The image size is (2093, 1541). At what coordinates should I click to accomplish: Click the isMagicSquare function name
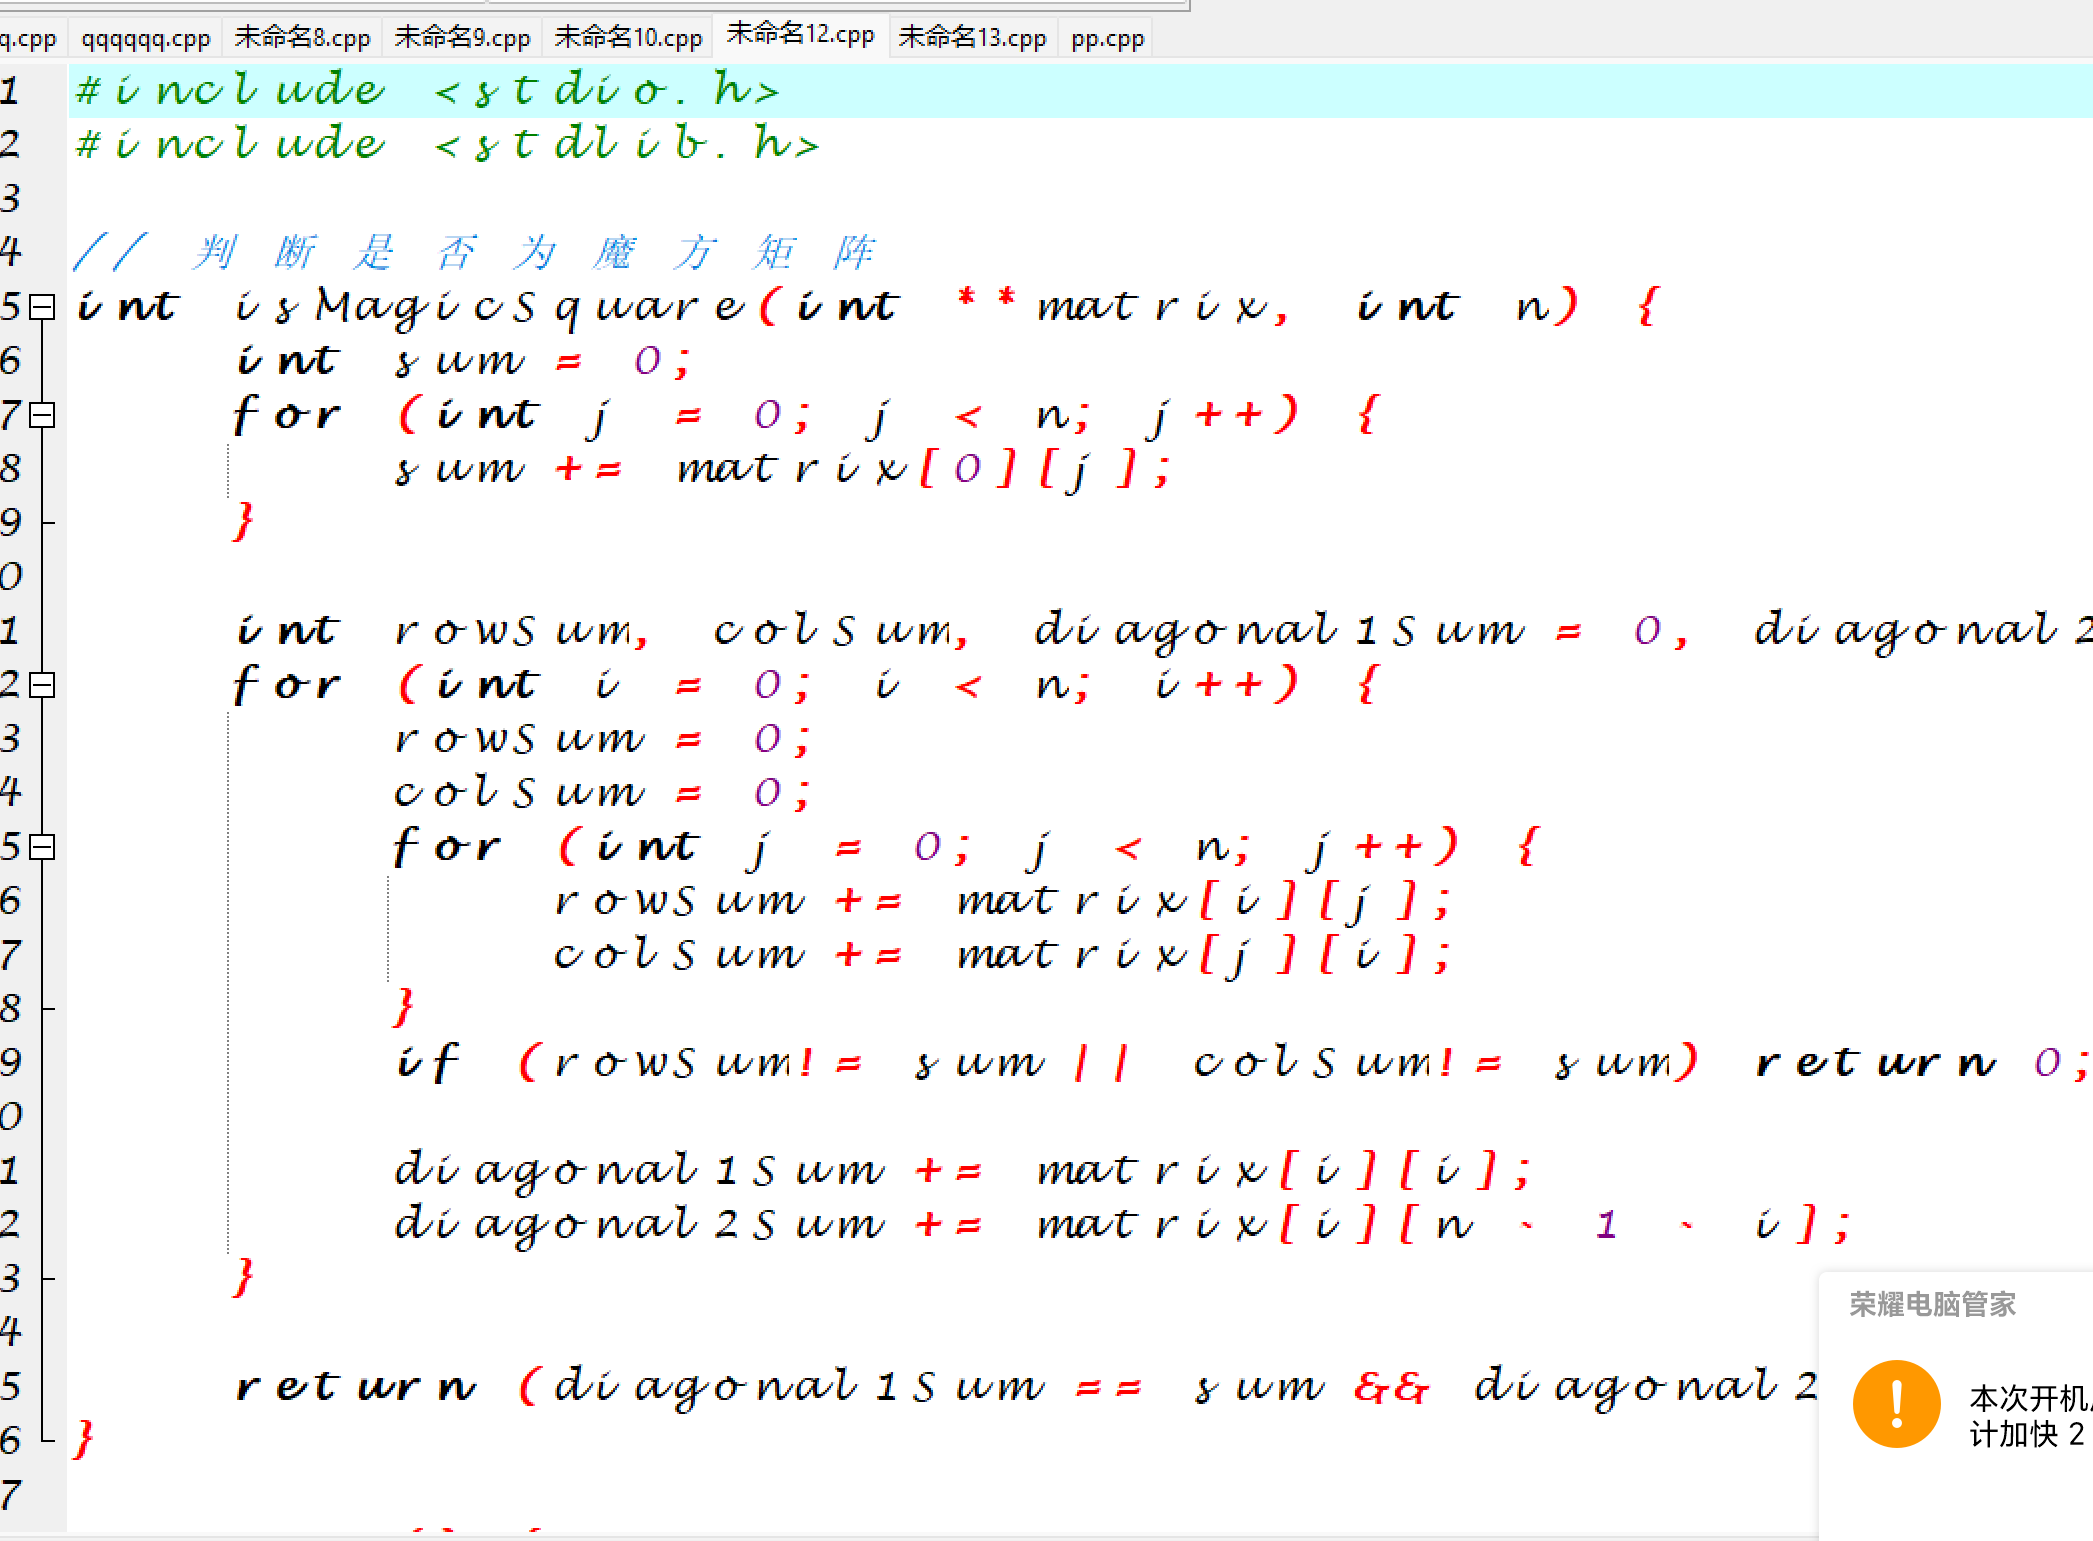[x=490, y=307]
